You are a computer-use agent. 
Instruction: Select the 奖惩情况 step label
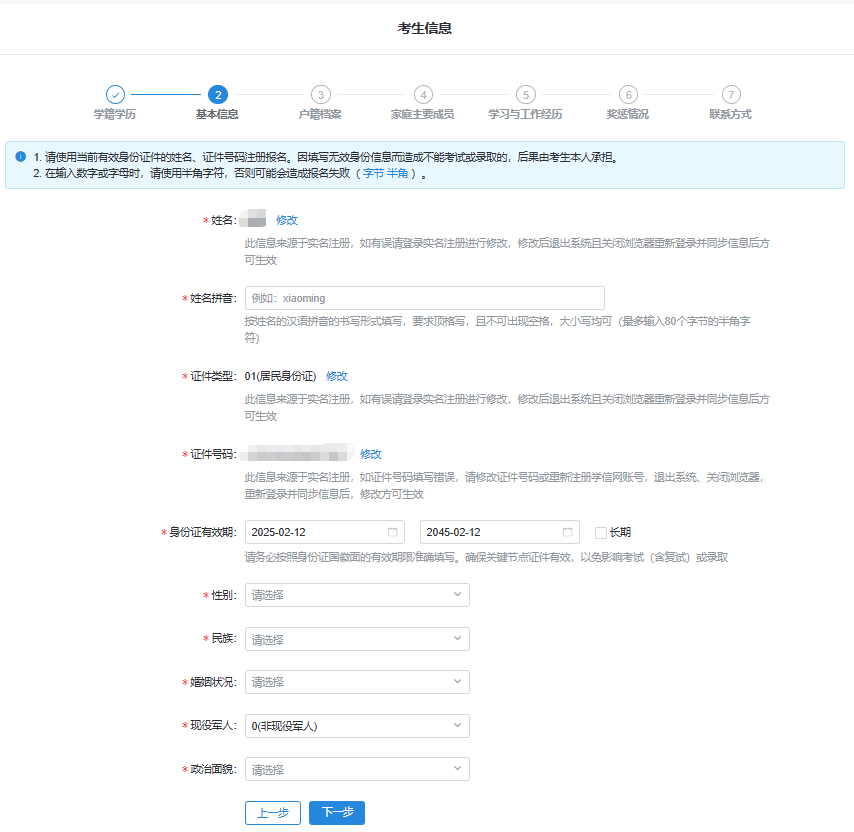(628, 114)
